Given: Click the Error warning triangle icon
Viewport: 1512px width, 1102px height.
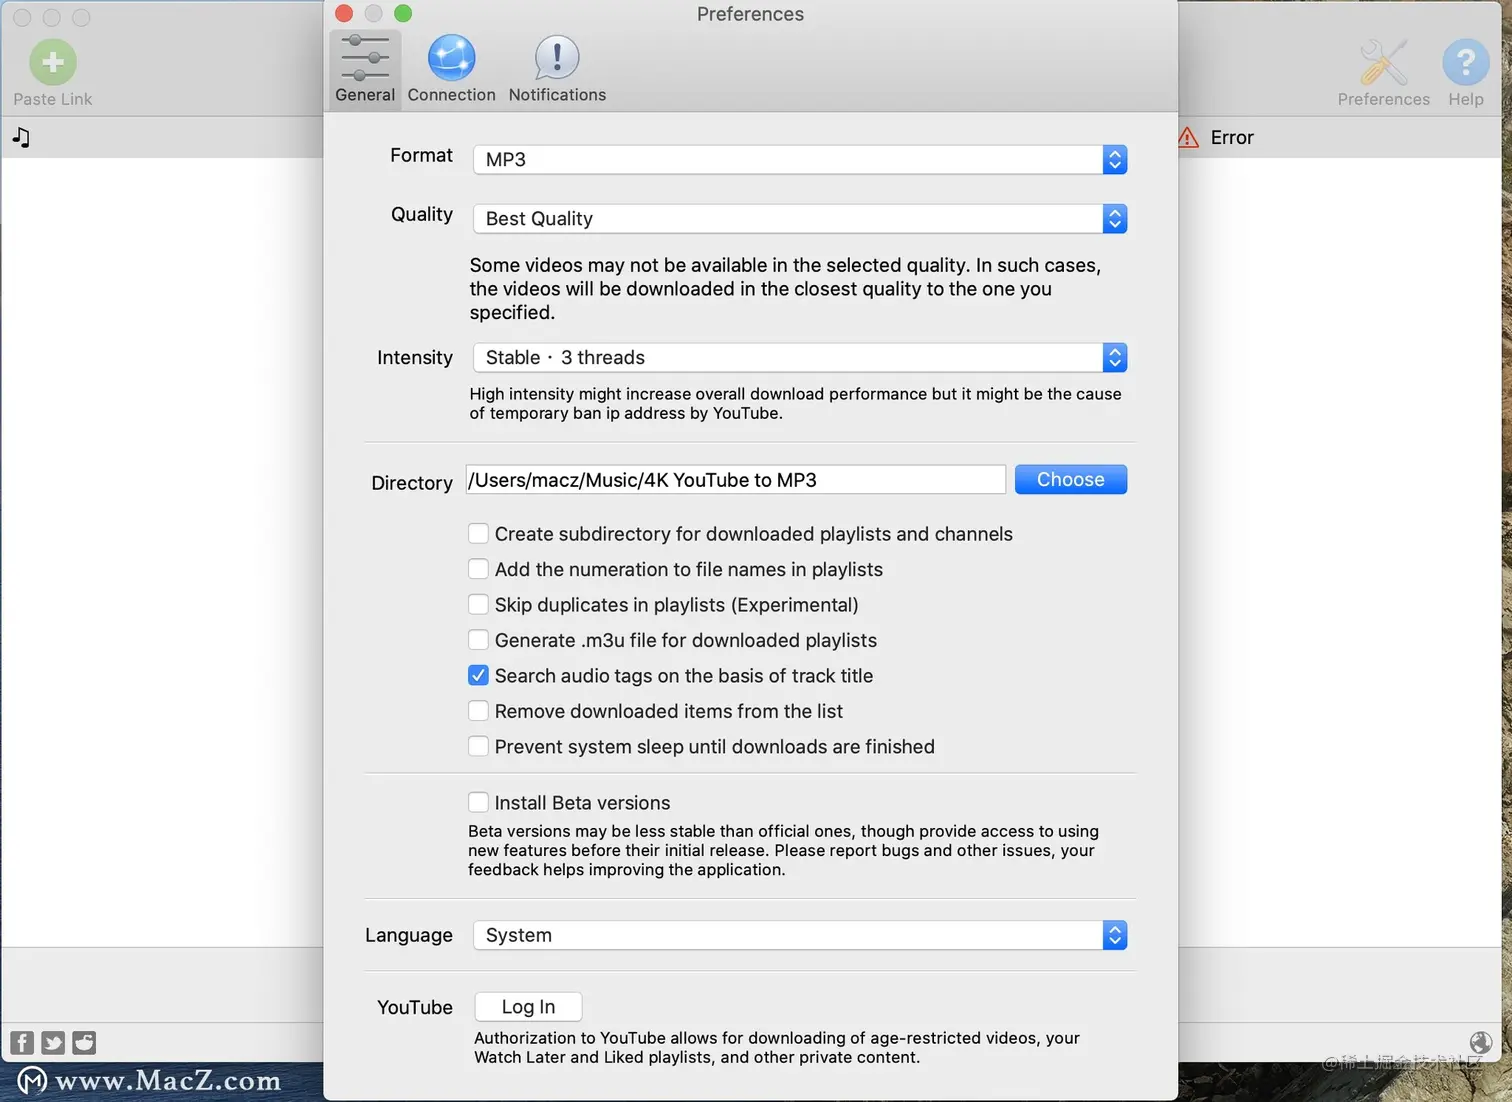Looking at the screenshot, I should [1188, 138].
